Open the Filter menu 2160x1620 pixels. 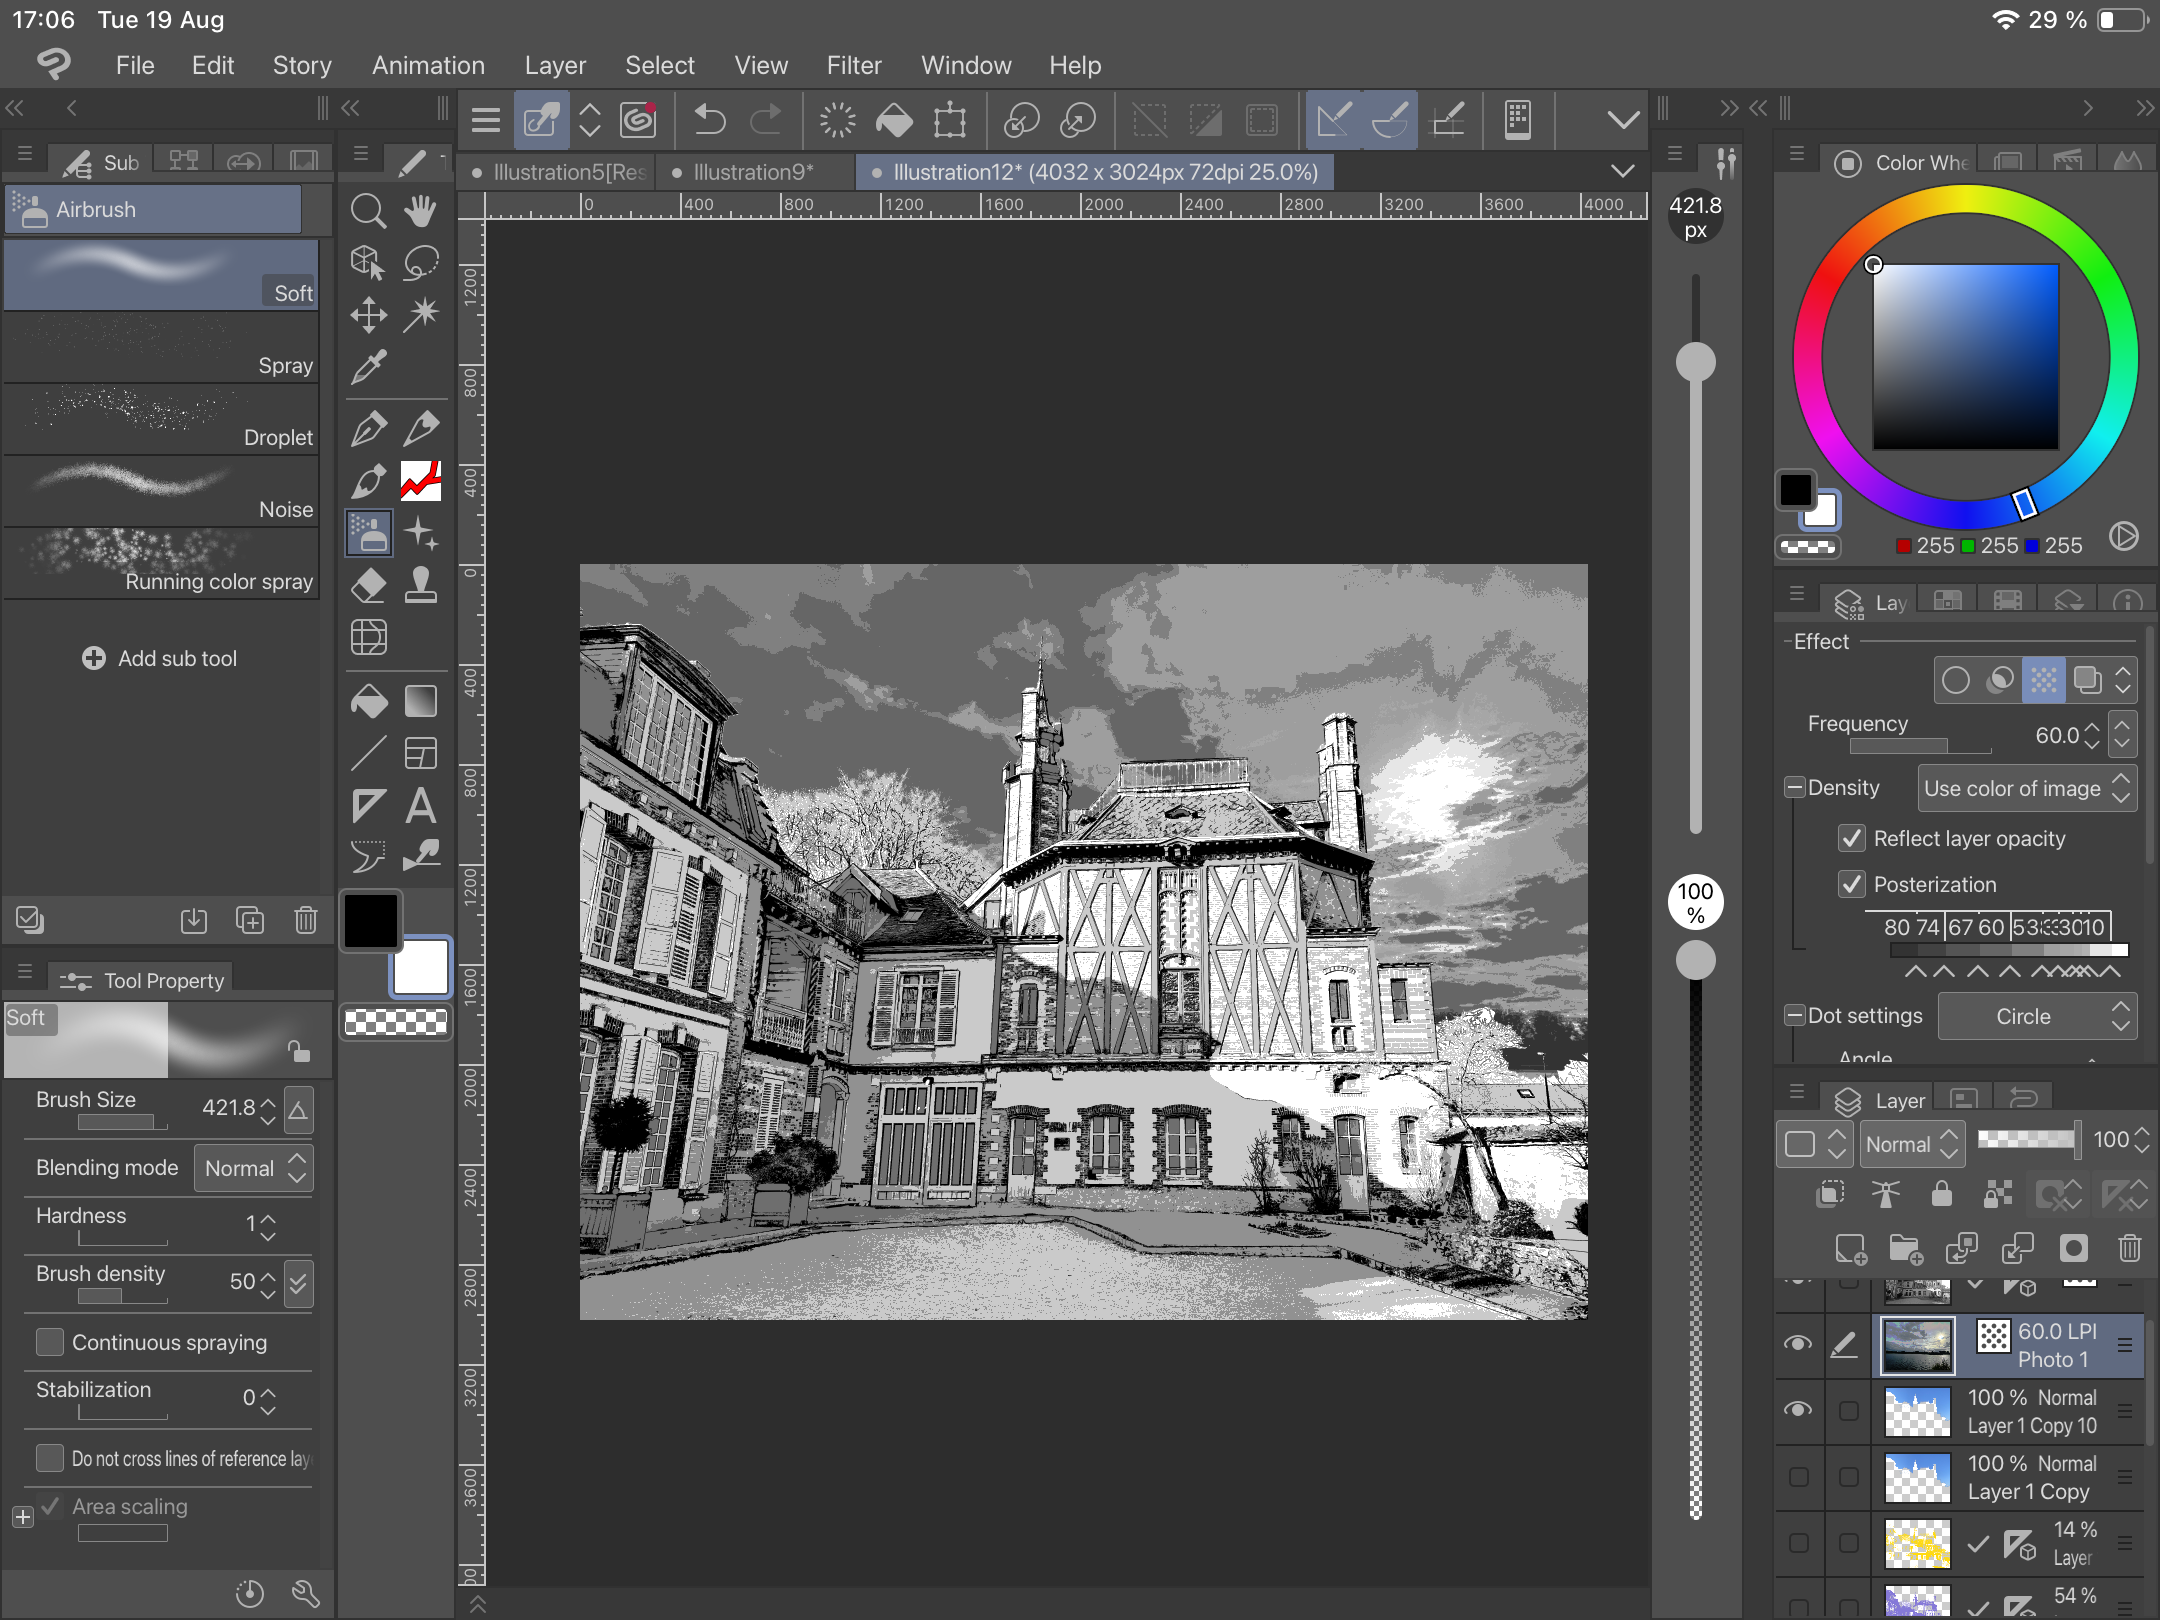click(854, 65)
